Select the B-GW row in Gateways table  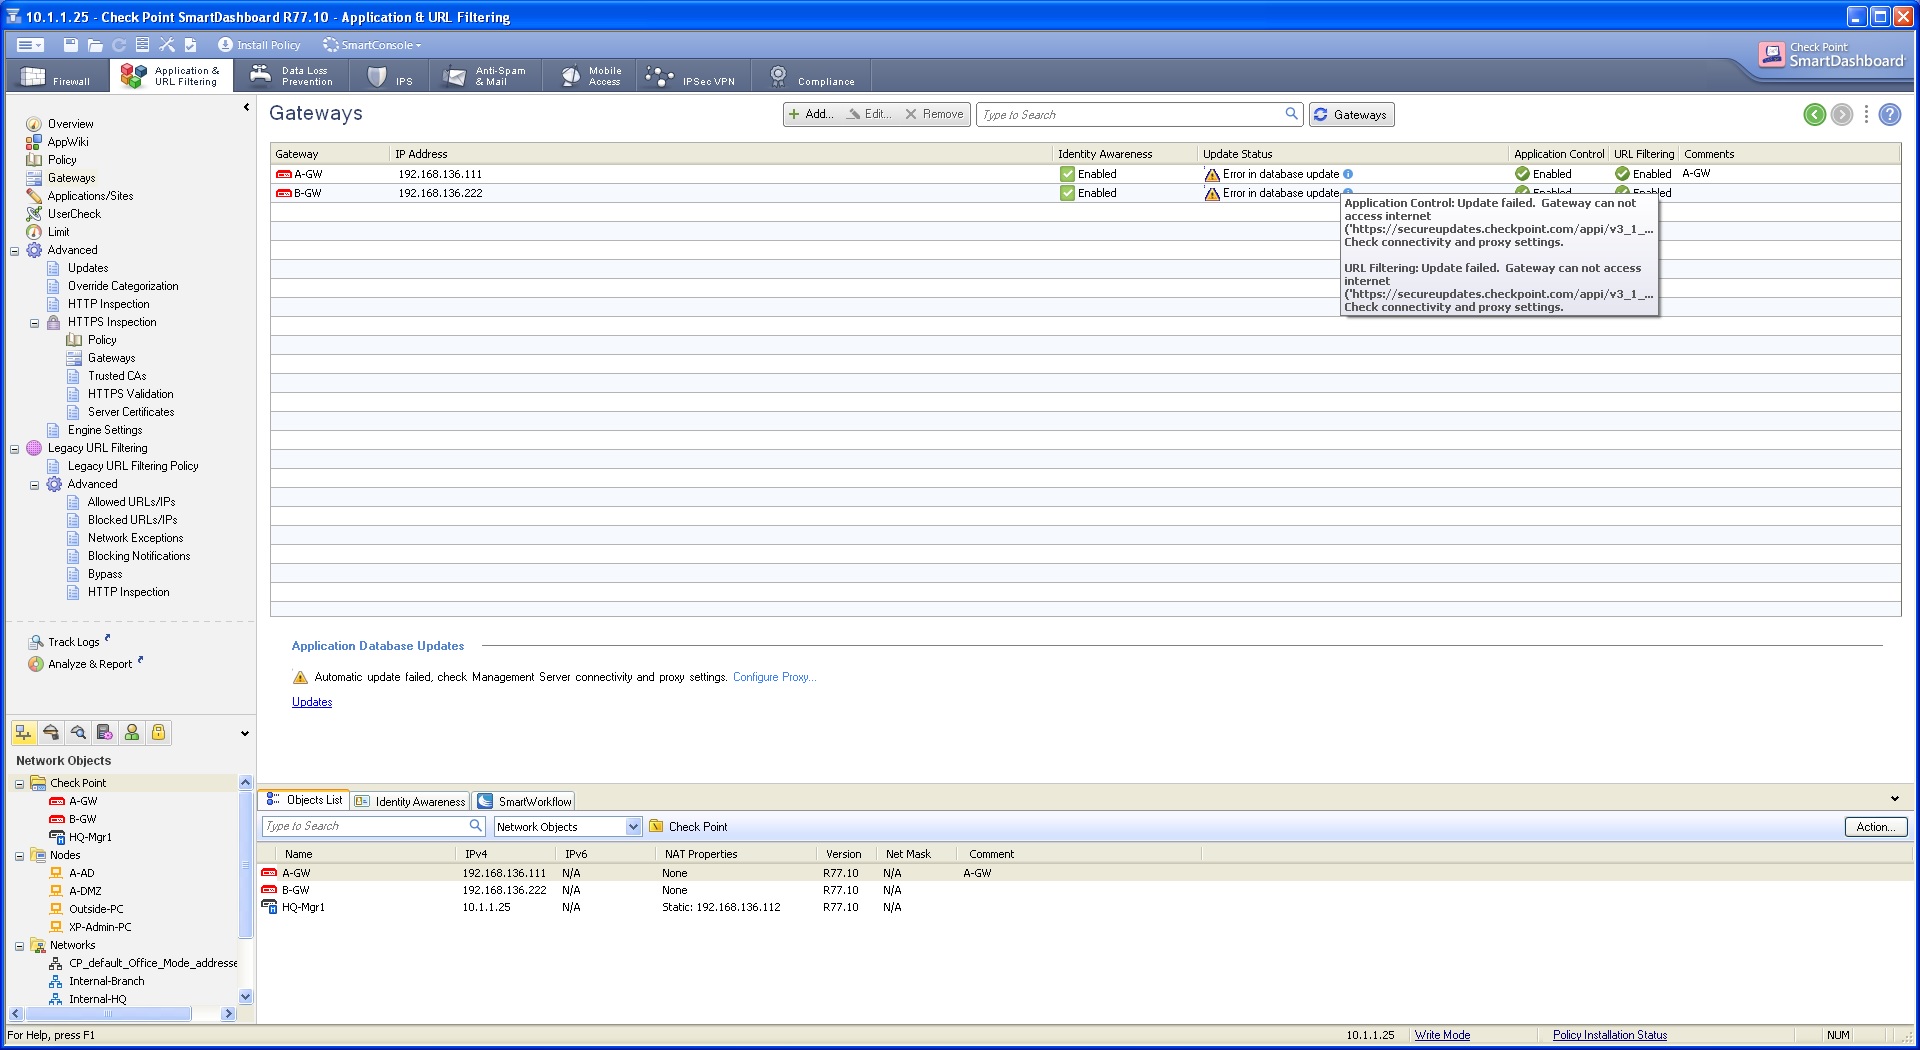(x=1085, y=193)
